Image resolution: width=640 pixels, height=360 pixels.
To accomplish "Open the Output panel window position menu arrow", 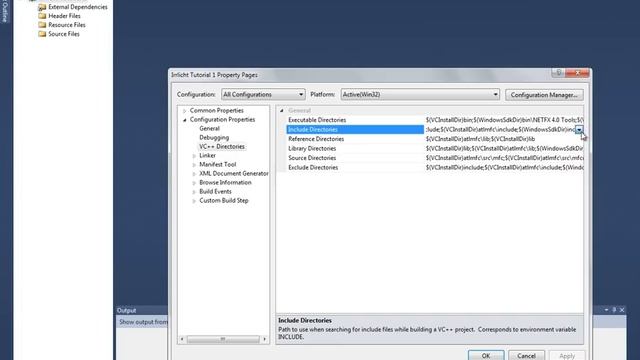I will pos(606,310).
